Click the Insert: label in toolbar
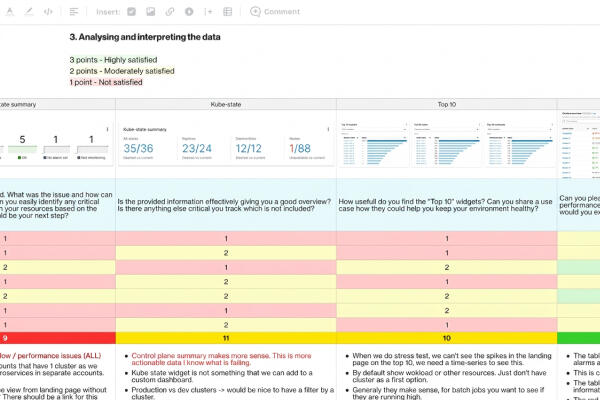This screenshot has height=400, width=600. pos(108,12)
